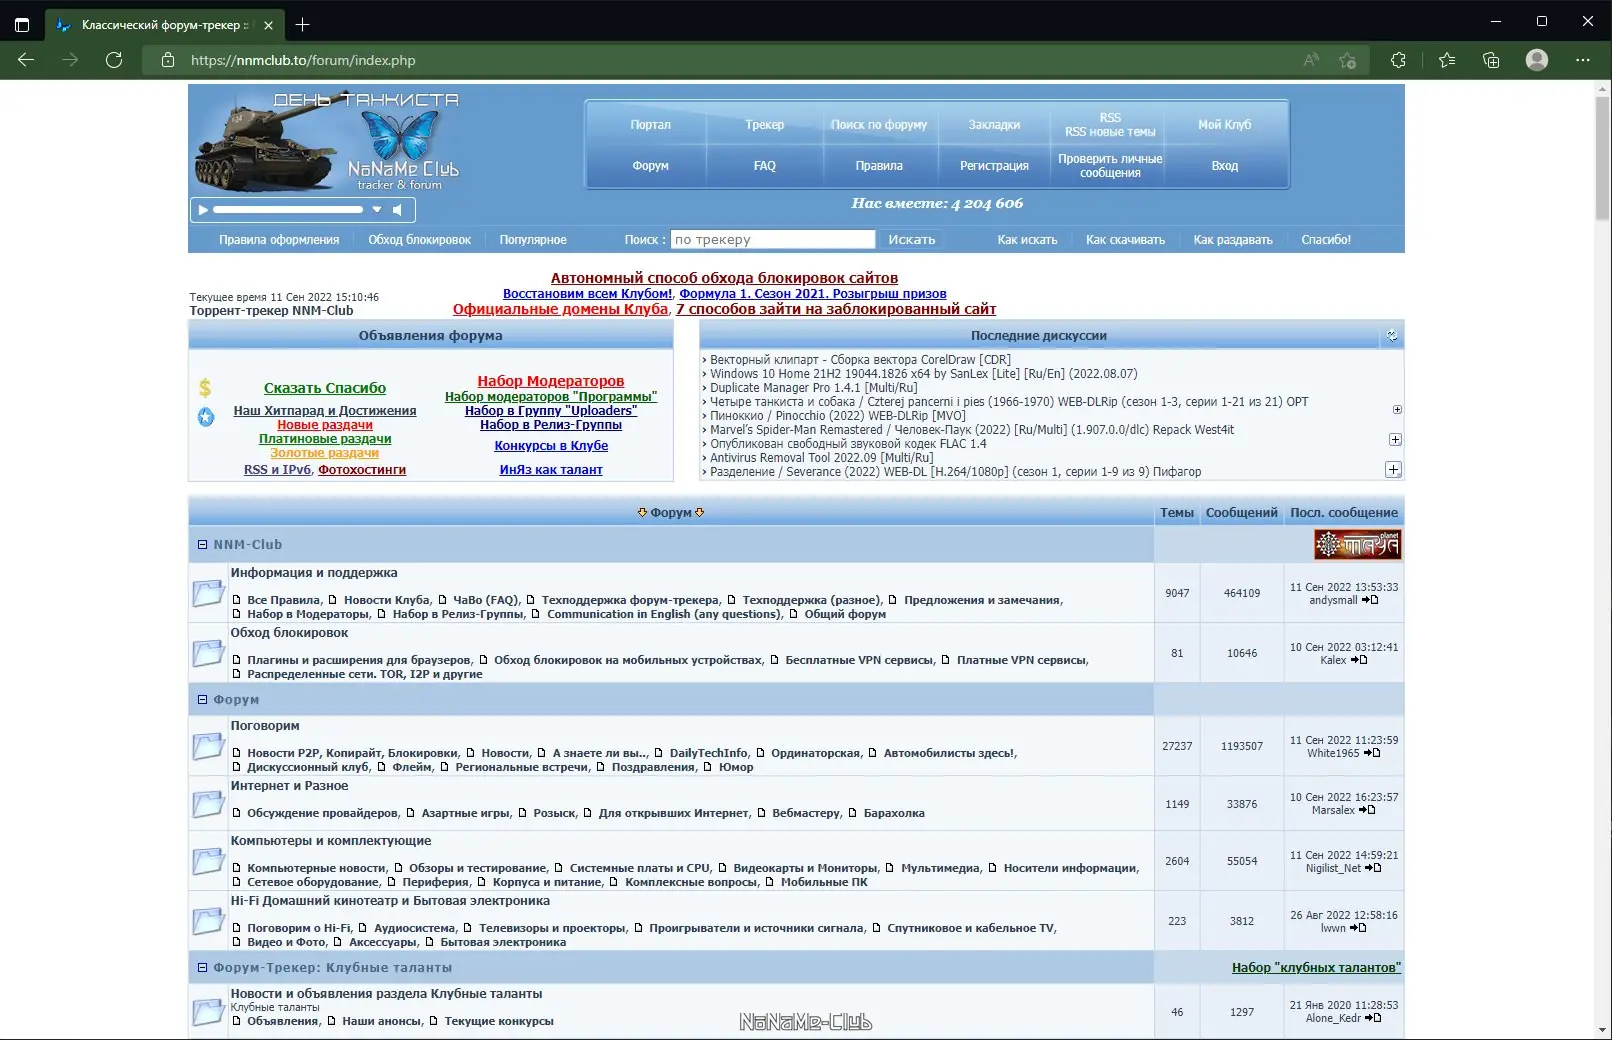
Task: Expand the medium plus box in discussions
Action: [x=1395, y=440]
